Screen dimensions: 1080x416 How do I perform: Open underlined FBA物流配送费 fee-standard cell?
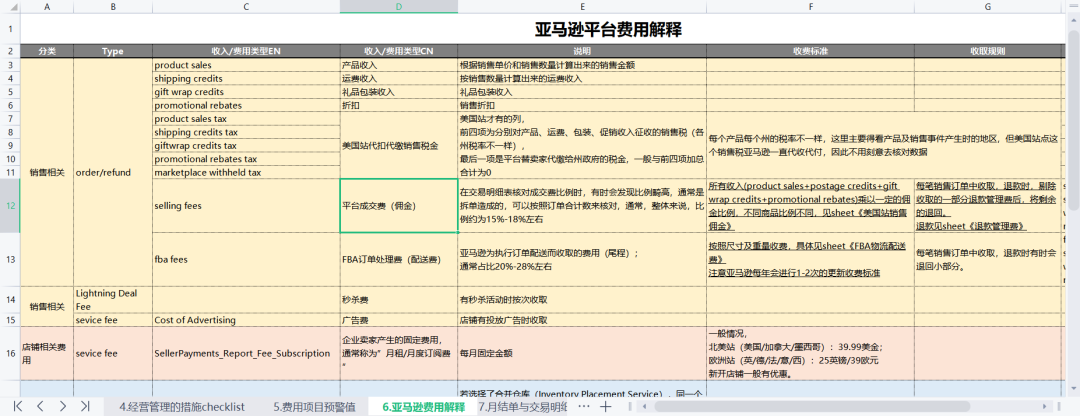tap(811, 260)
